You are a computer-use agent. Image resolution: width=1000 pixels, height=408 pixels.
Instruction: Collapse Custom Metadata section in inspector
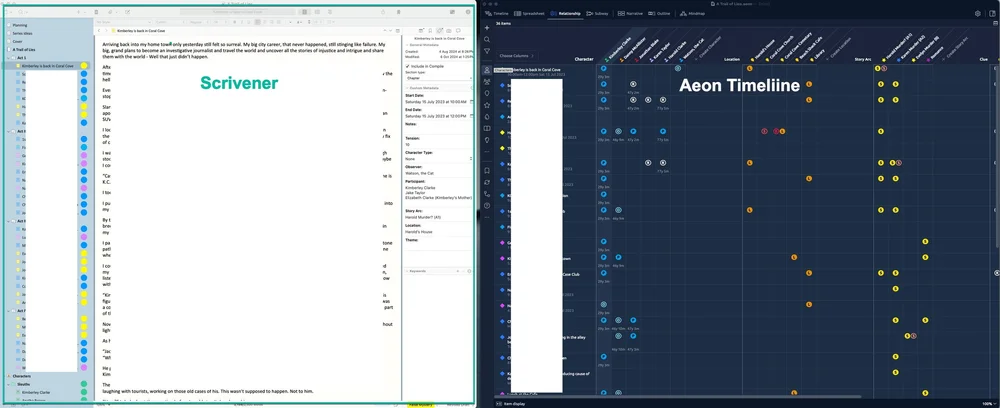(407, 87)
